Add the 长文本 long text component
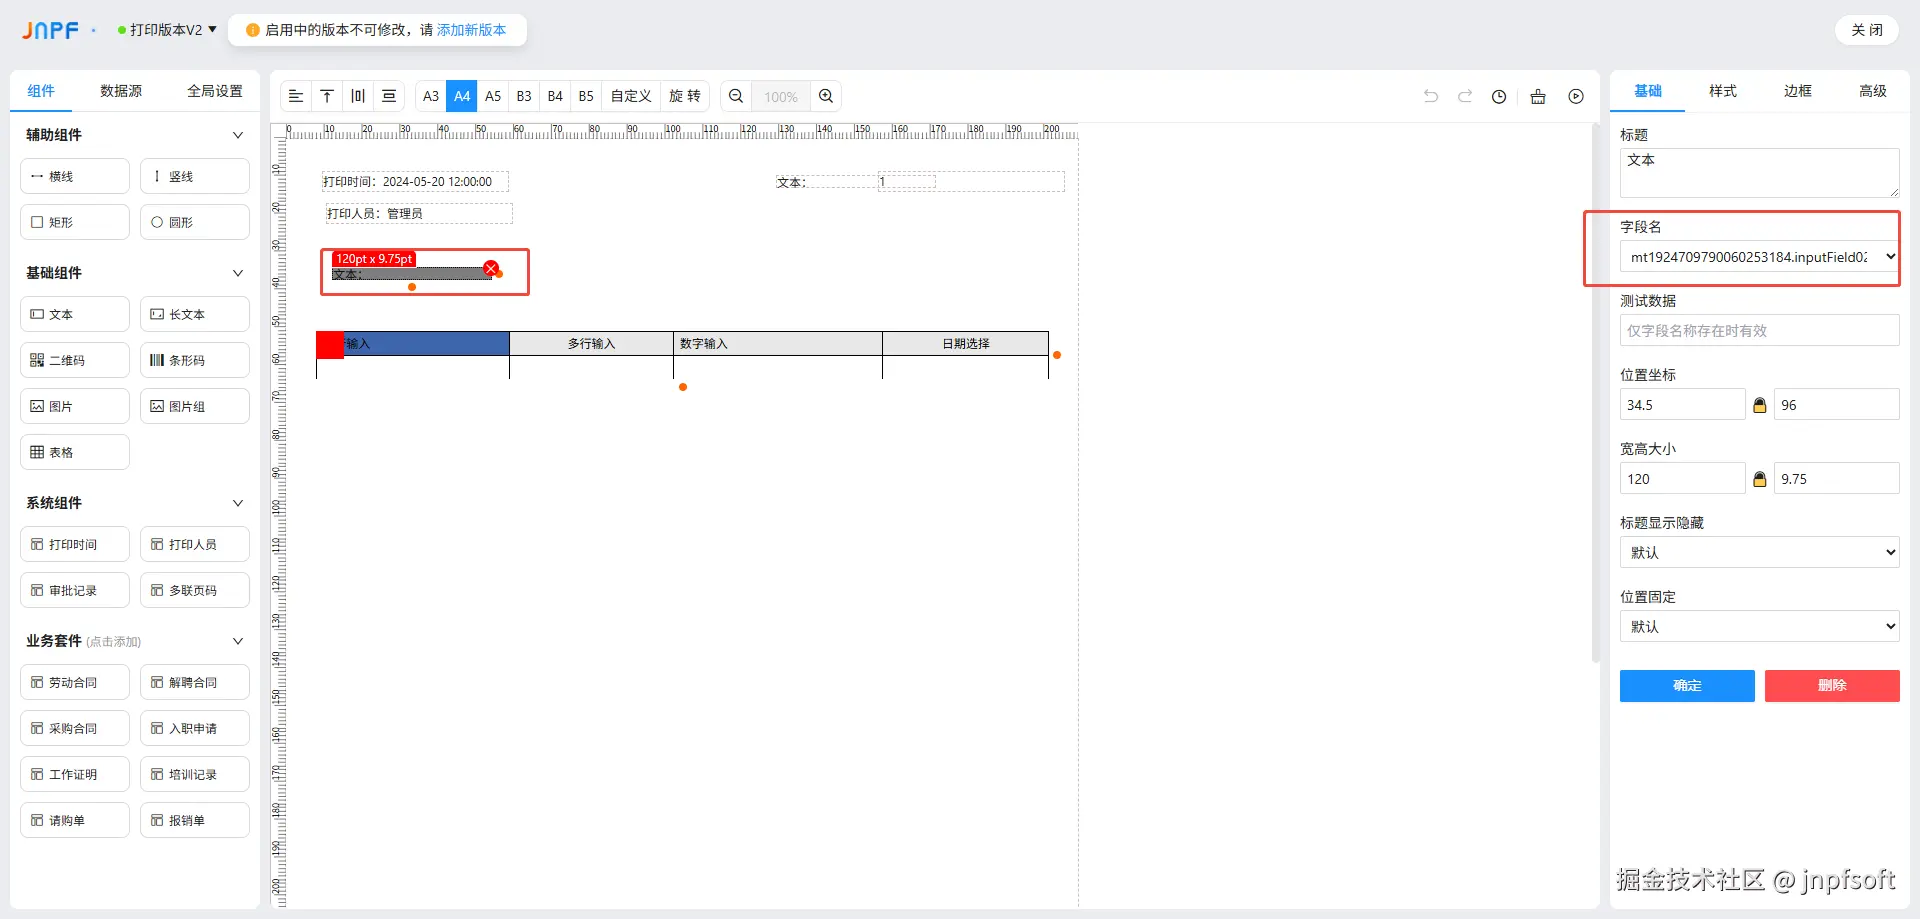This screenshot has width=1920, height=919. tap(195, 314)
